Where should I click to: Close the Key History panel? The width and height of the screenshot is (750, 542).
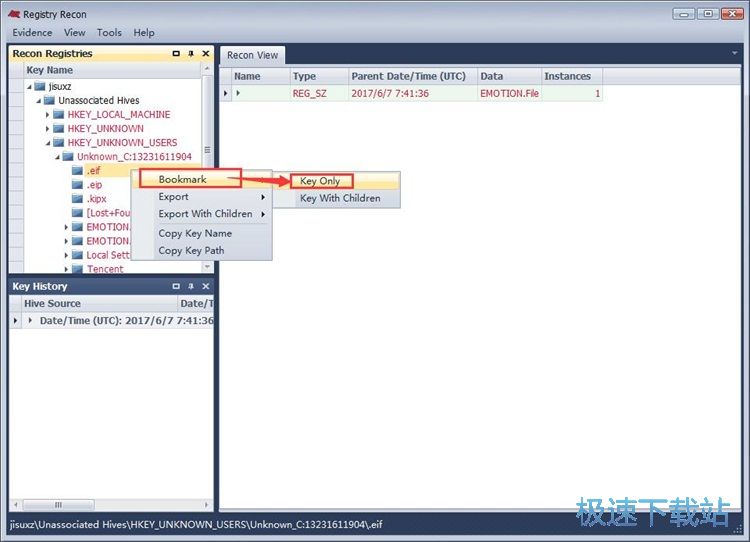pyautogui.click(x=206, y=286)
